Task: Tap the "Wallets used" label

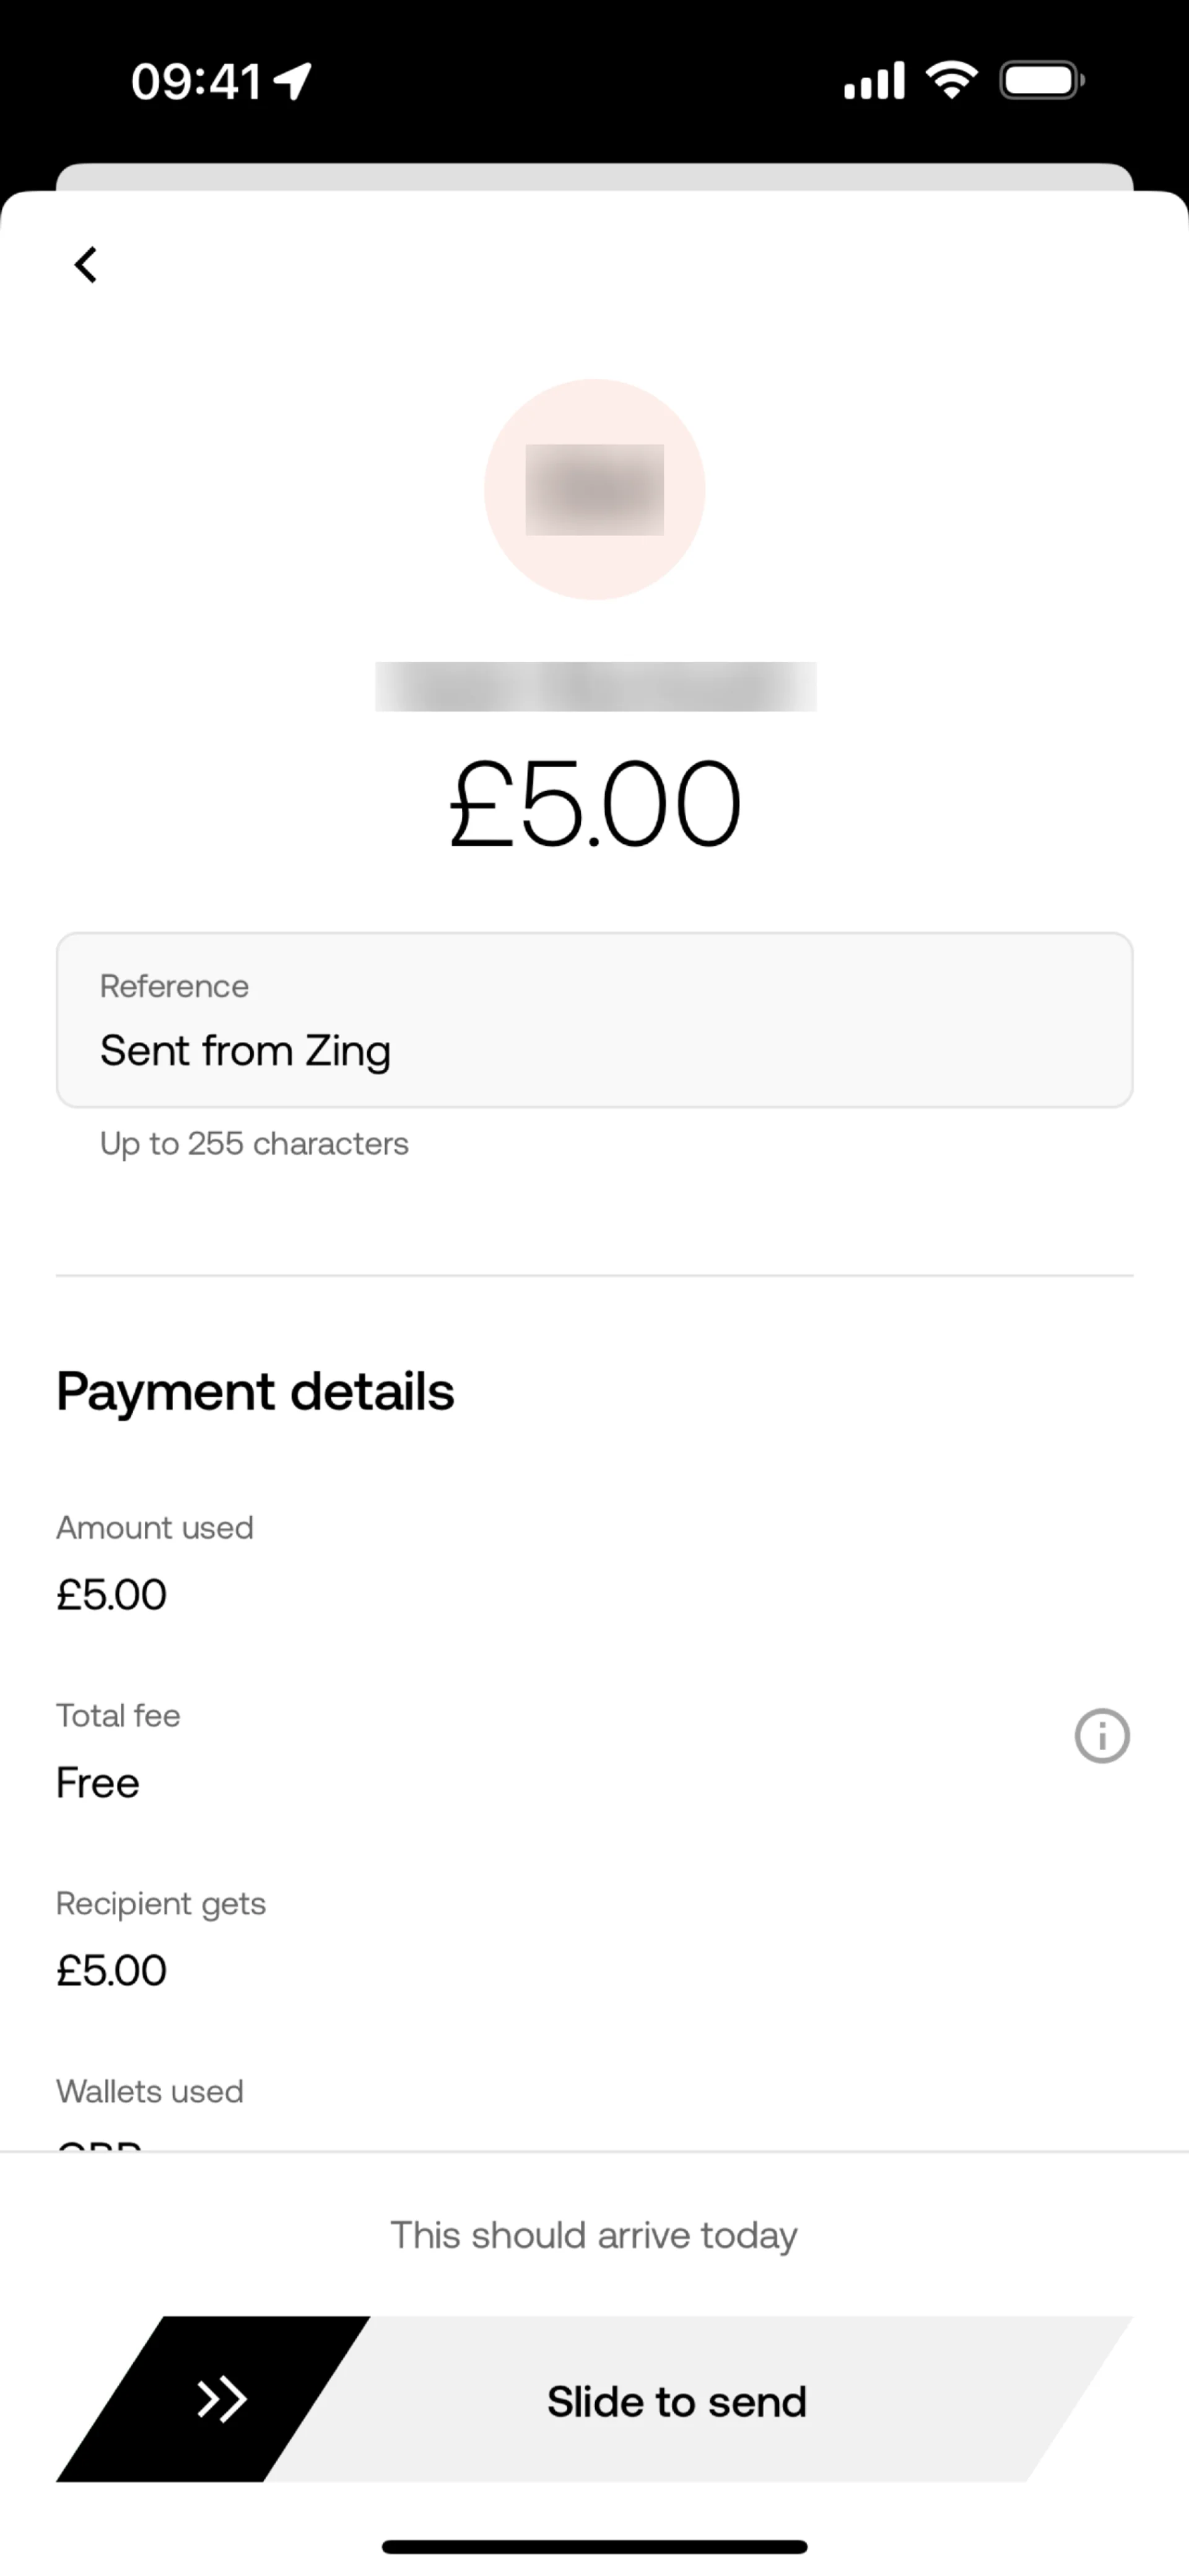Action: pos(150,2091)
